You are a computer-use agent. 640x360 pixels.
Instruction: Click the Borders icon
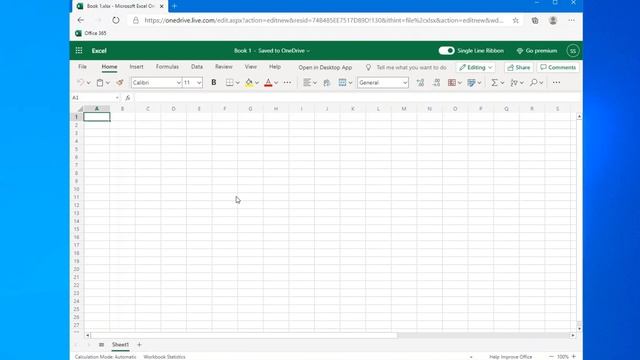pos(230,82)
